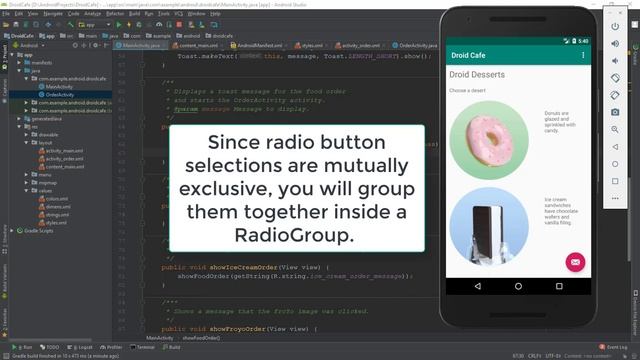This screenshot has height=360, width=640.
Task: Rotate emulator right icon
Action: click(x=615, y=95)
